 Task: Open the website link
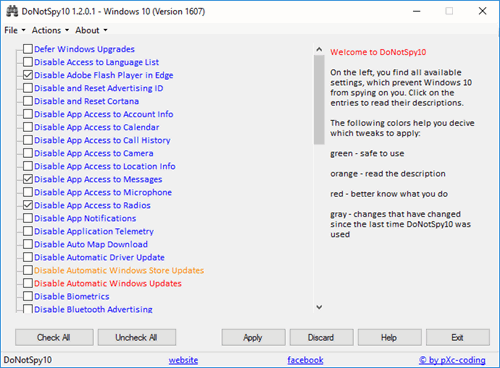(183, 360)
